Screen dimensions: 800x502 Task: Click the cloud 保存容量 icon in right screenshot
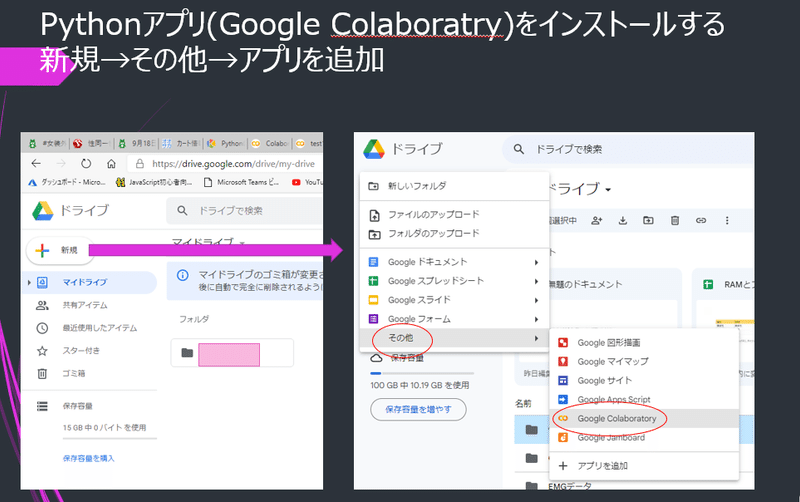(376, 358)
